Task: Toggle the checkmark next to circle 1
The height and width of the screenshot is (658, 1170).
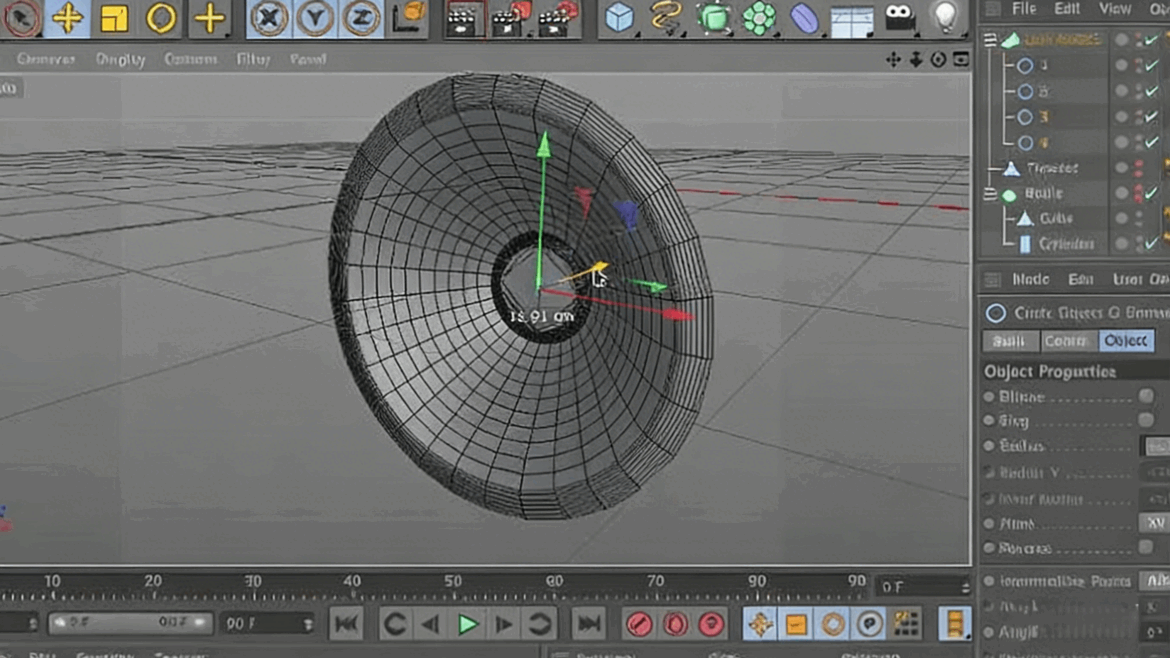Action: (1151, 64)
